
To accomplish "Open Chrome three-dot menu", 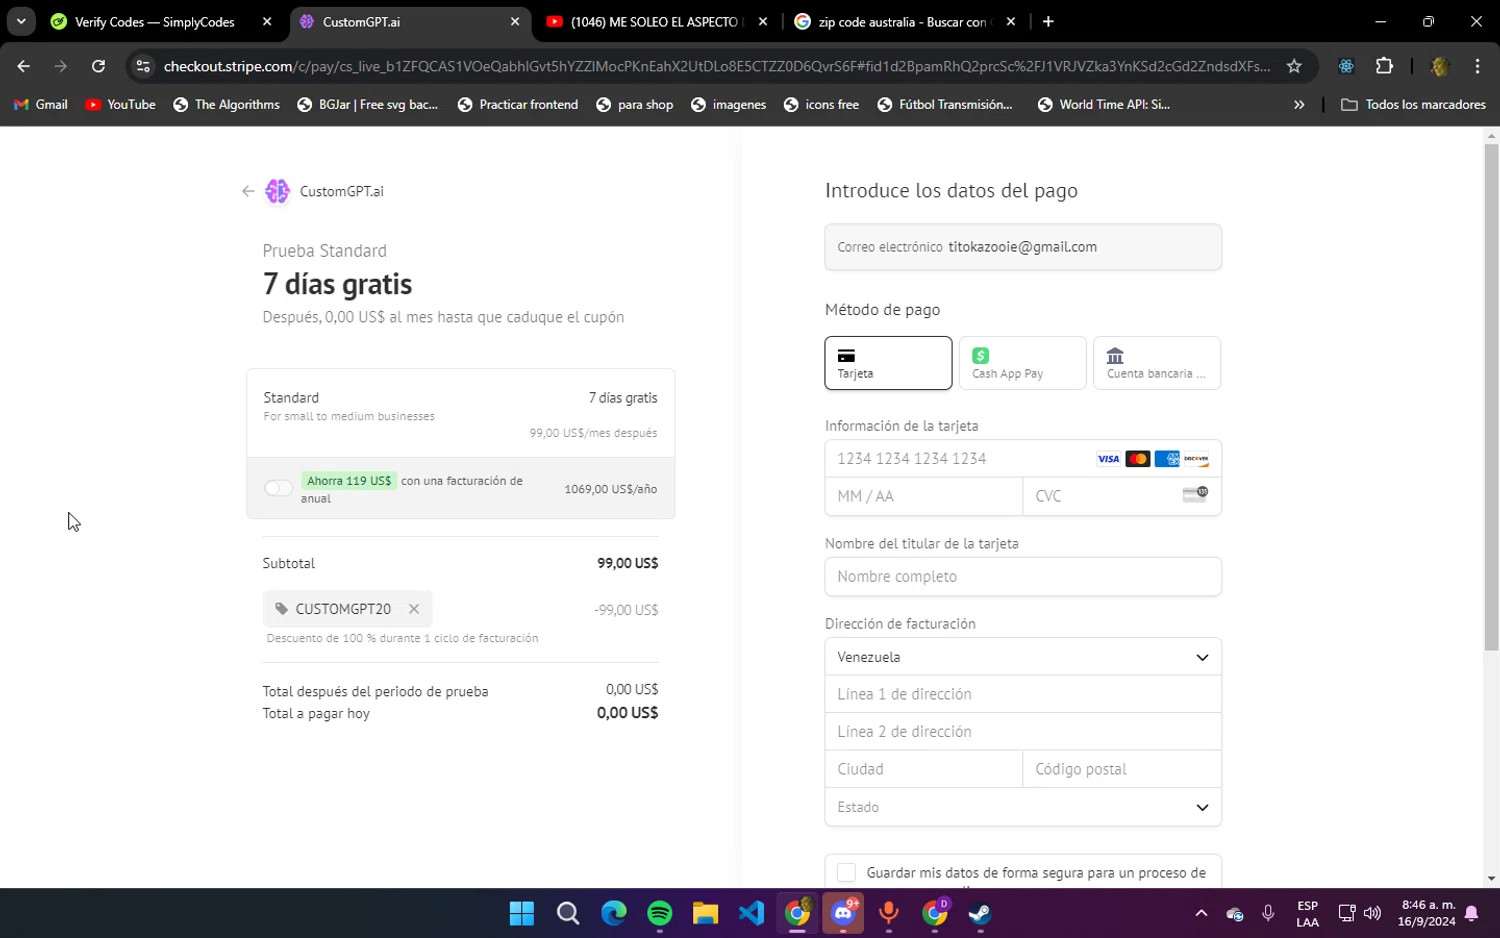I will (x=1477, y=66).
